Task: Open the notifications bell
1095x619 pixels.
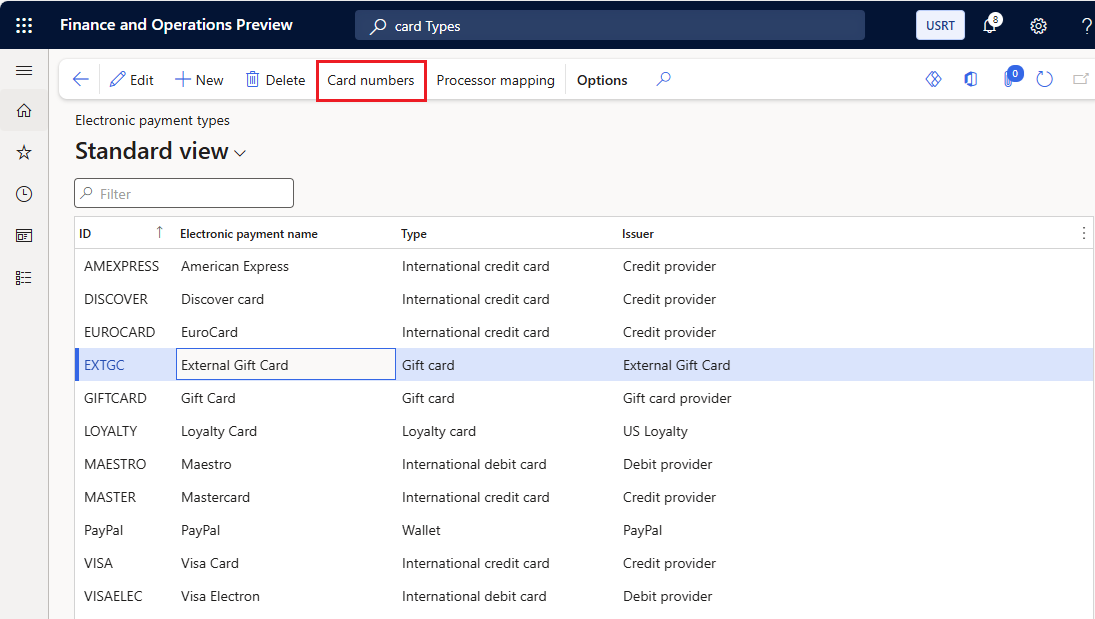Action: pos(990,25)
